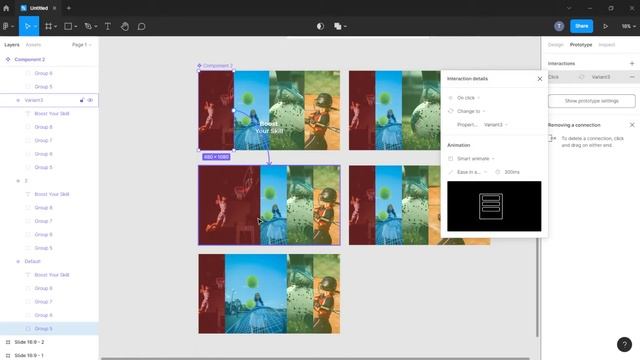Viewport: 640px width, 360px height.
Task: Select the Component 2 layer
Action: [29, 59]
